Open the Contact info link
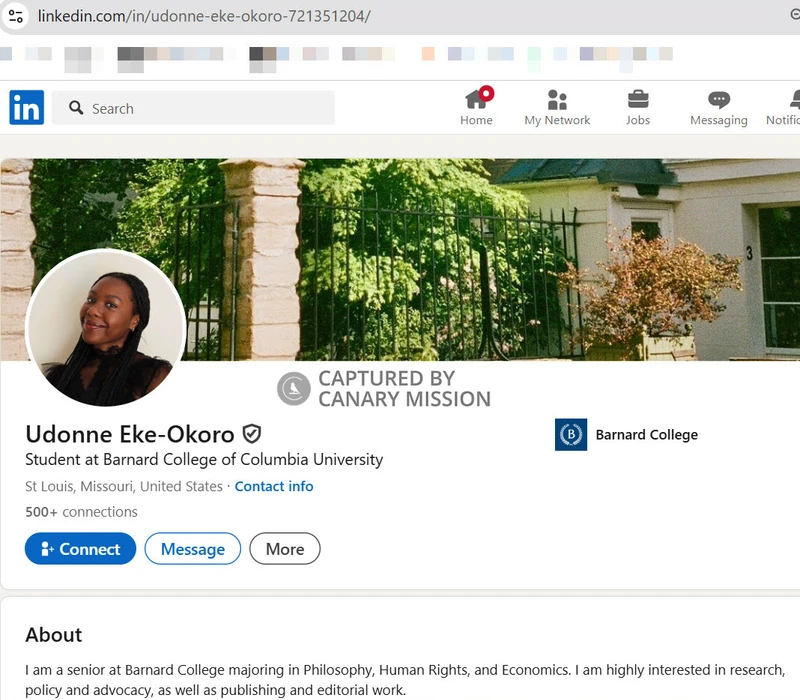Screen dimensions: 800x700 [274, 486]
